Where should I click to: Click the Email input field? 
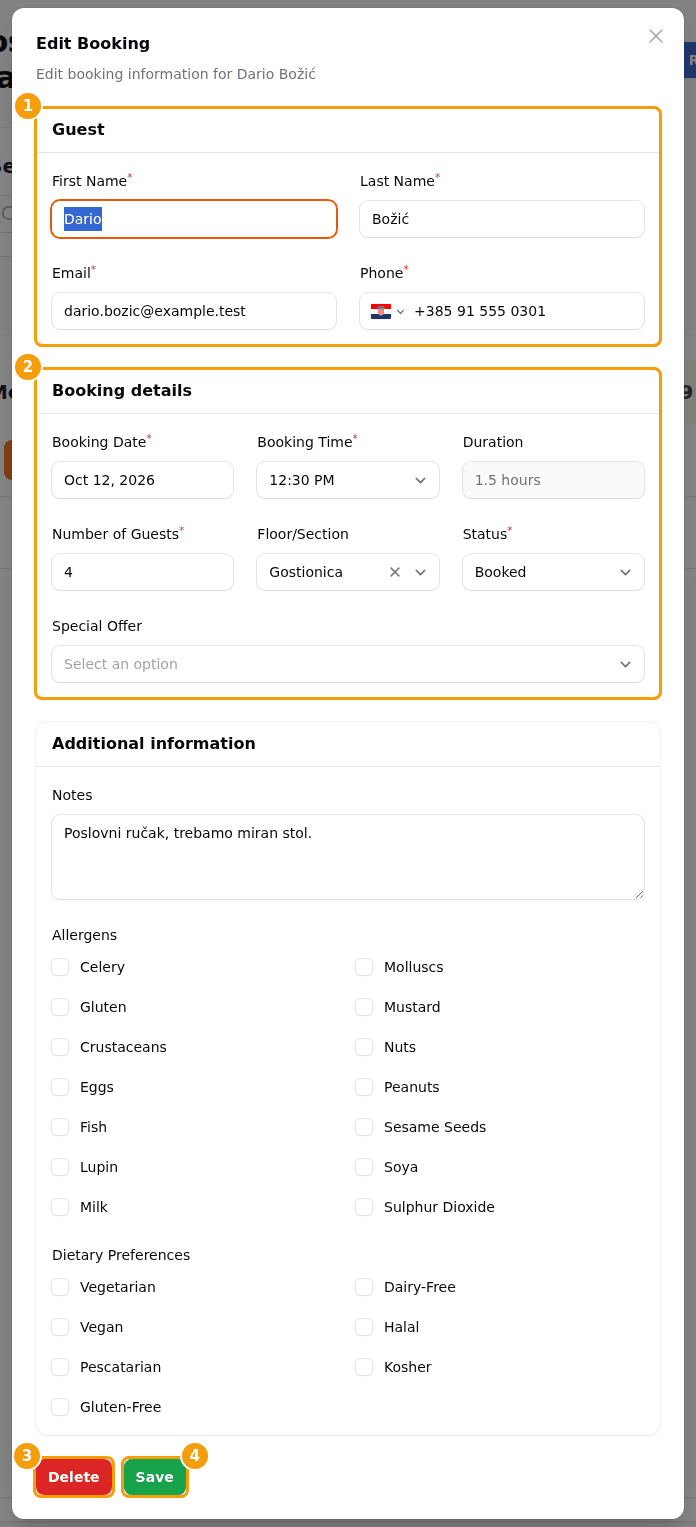click(x=194, y=311)
